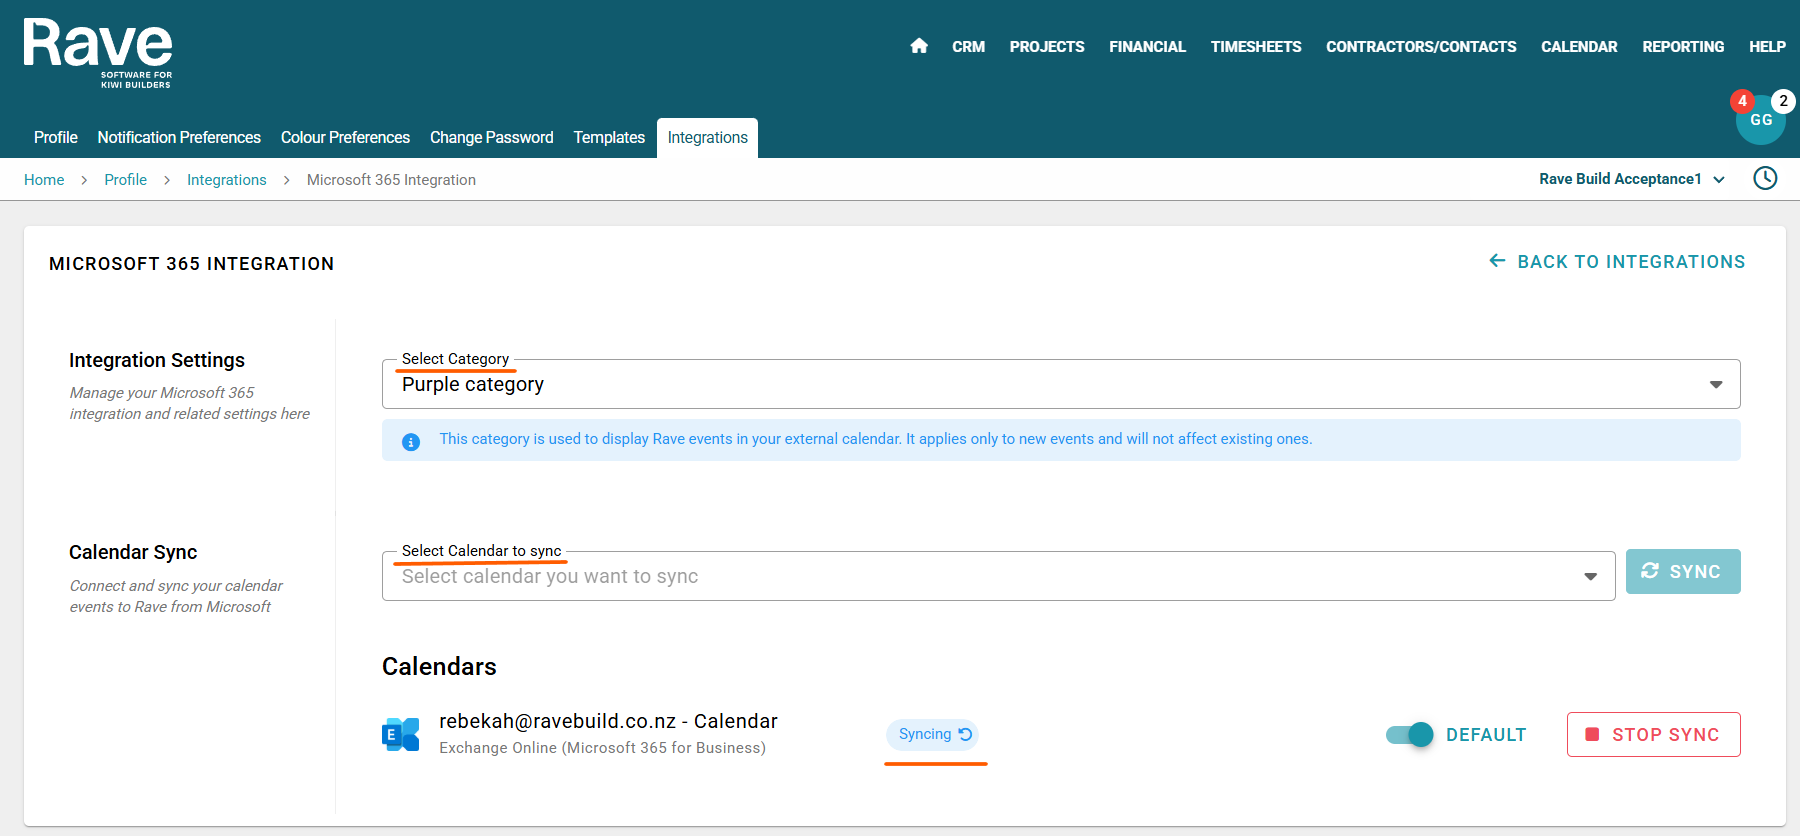Viewport: 1800px width, 836px height.
Task: Switch to the Profile tab
Action: (56, 137)
